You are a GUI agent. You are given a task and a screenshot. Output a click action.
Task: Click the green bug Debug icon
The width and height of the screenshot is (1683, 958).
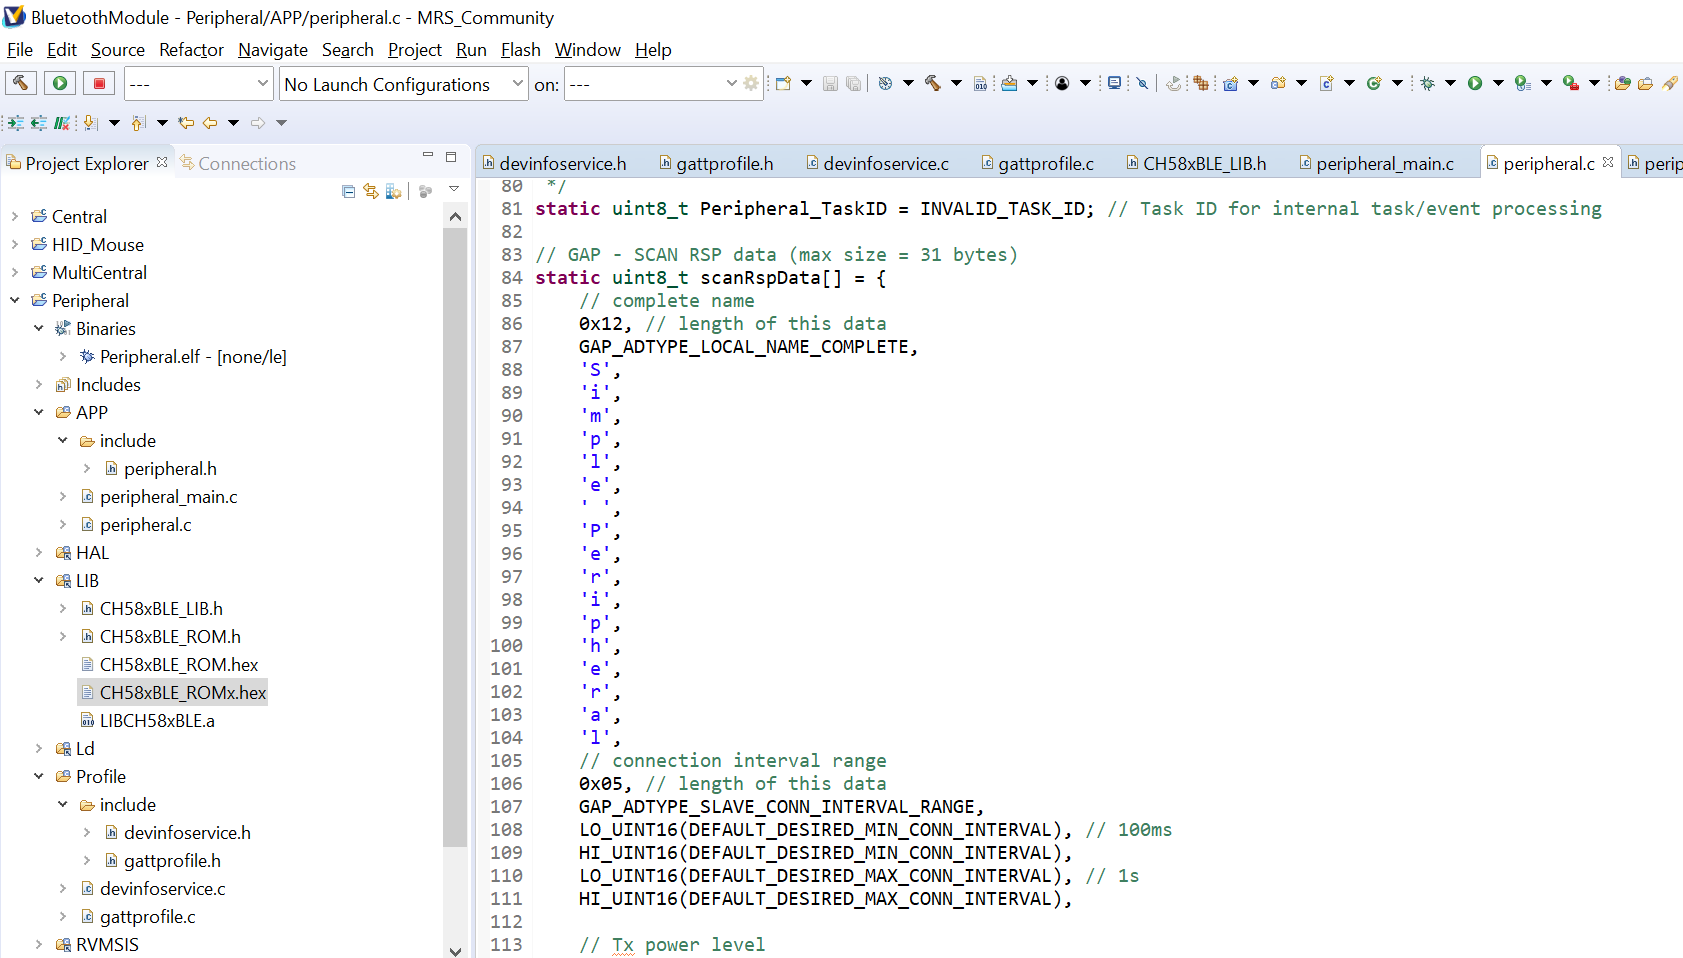pyautogui.click(x=1427, y=84)
